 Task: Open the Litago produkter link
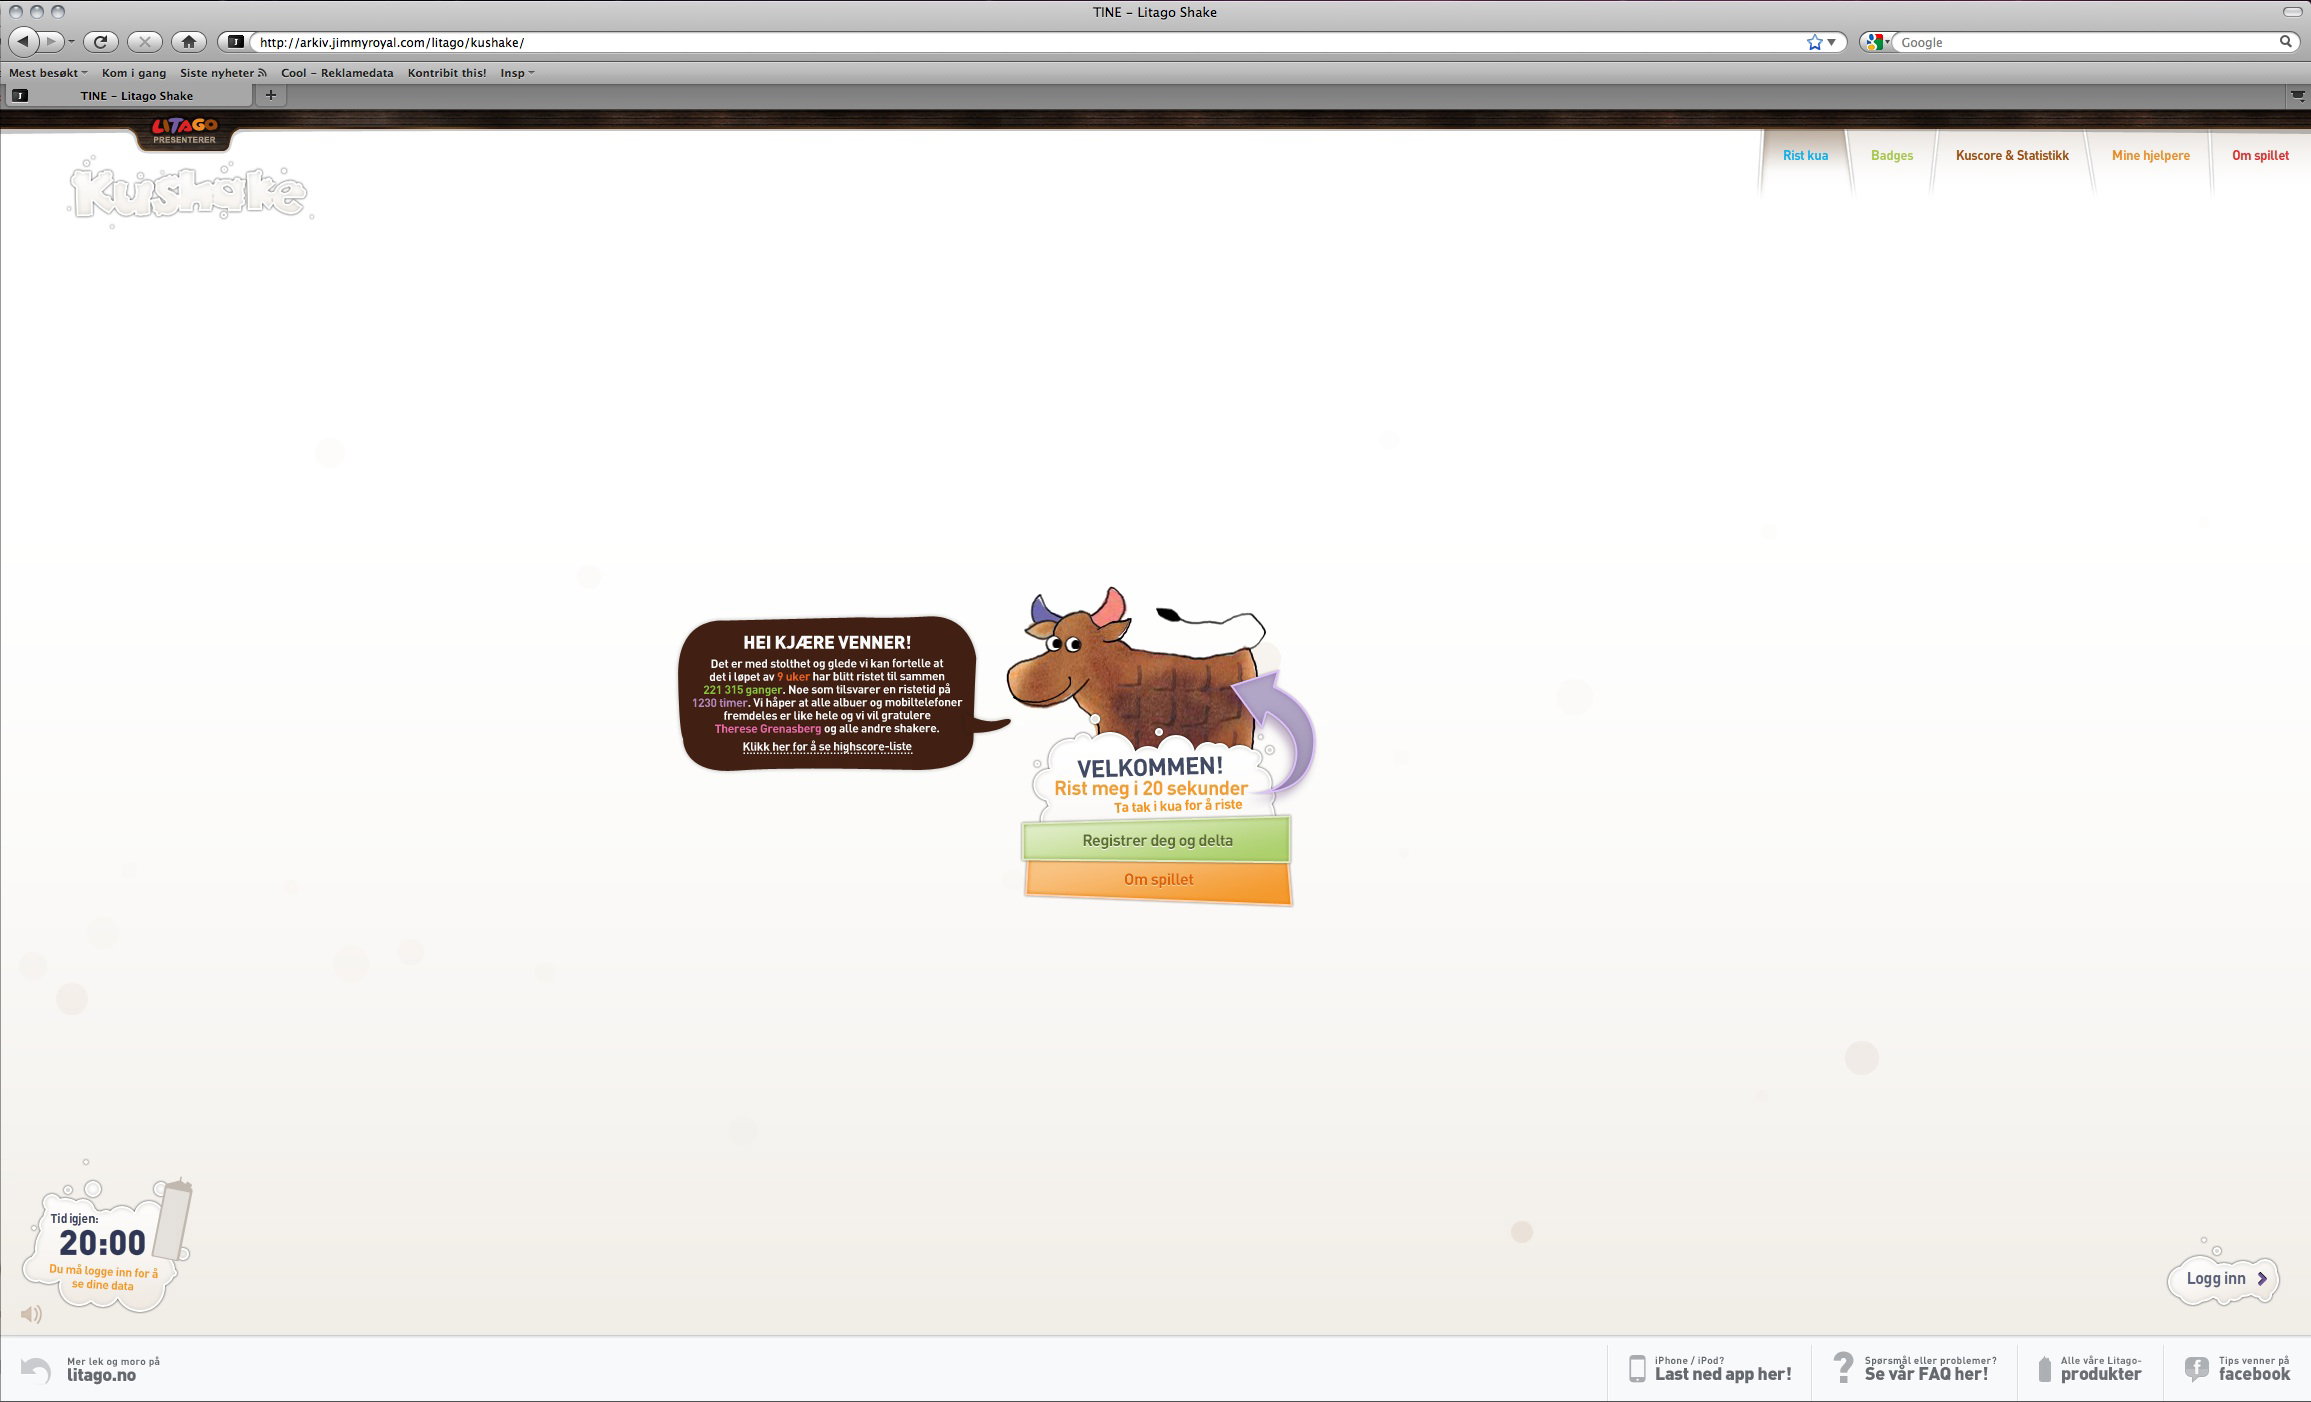pos(2101,1369)
